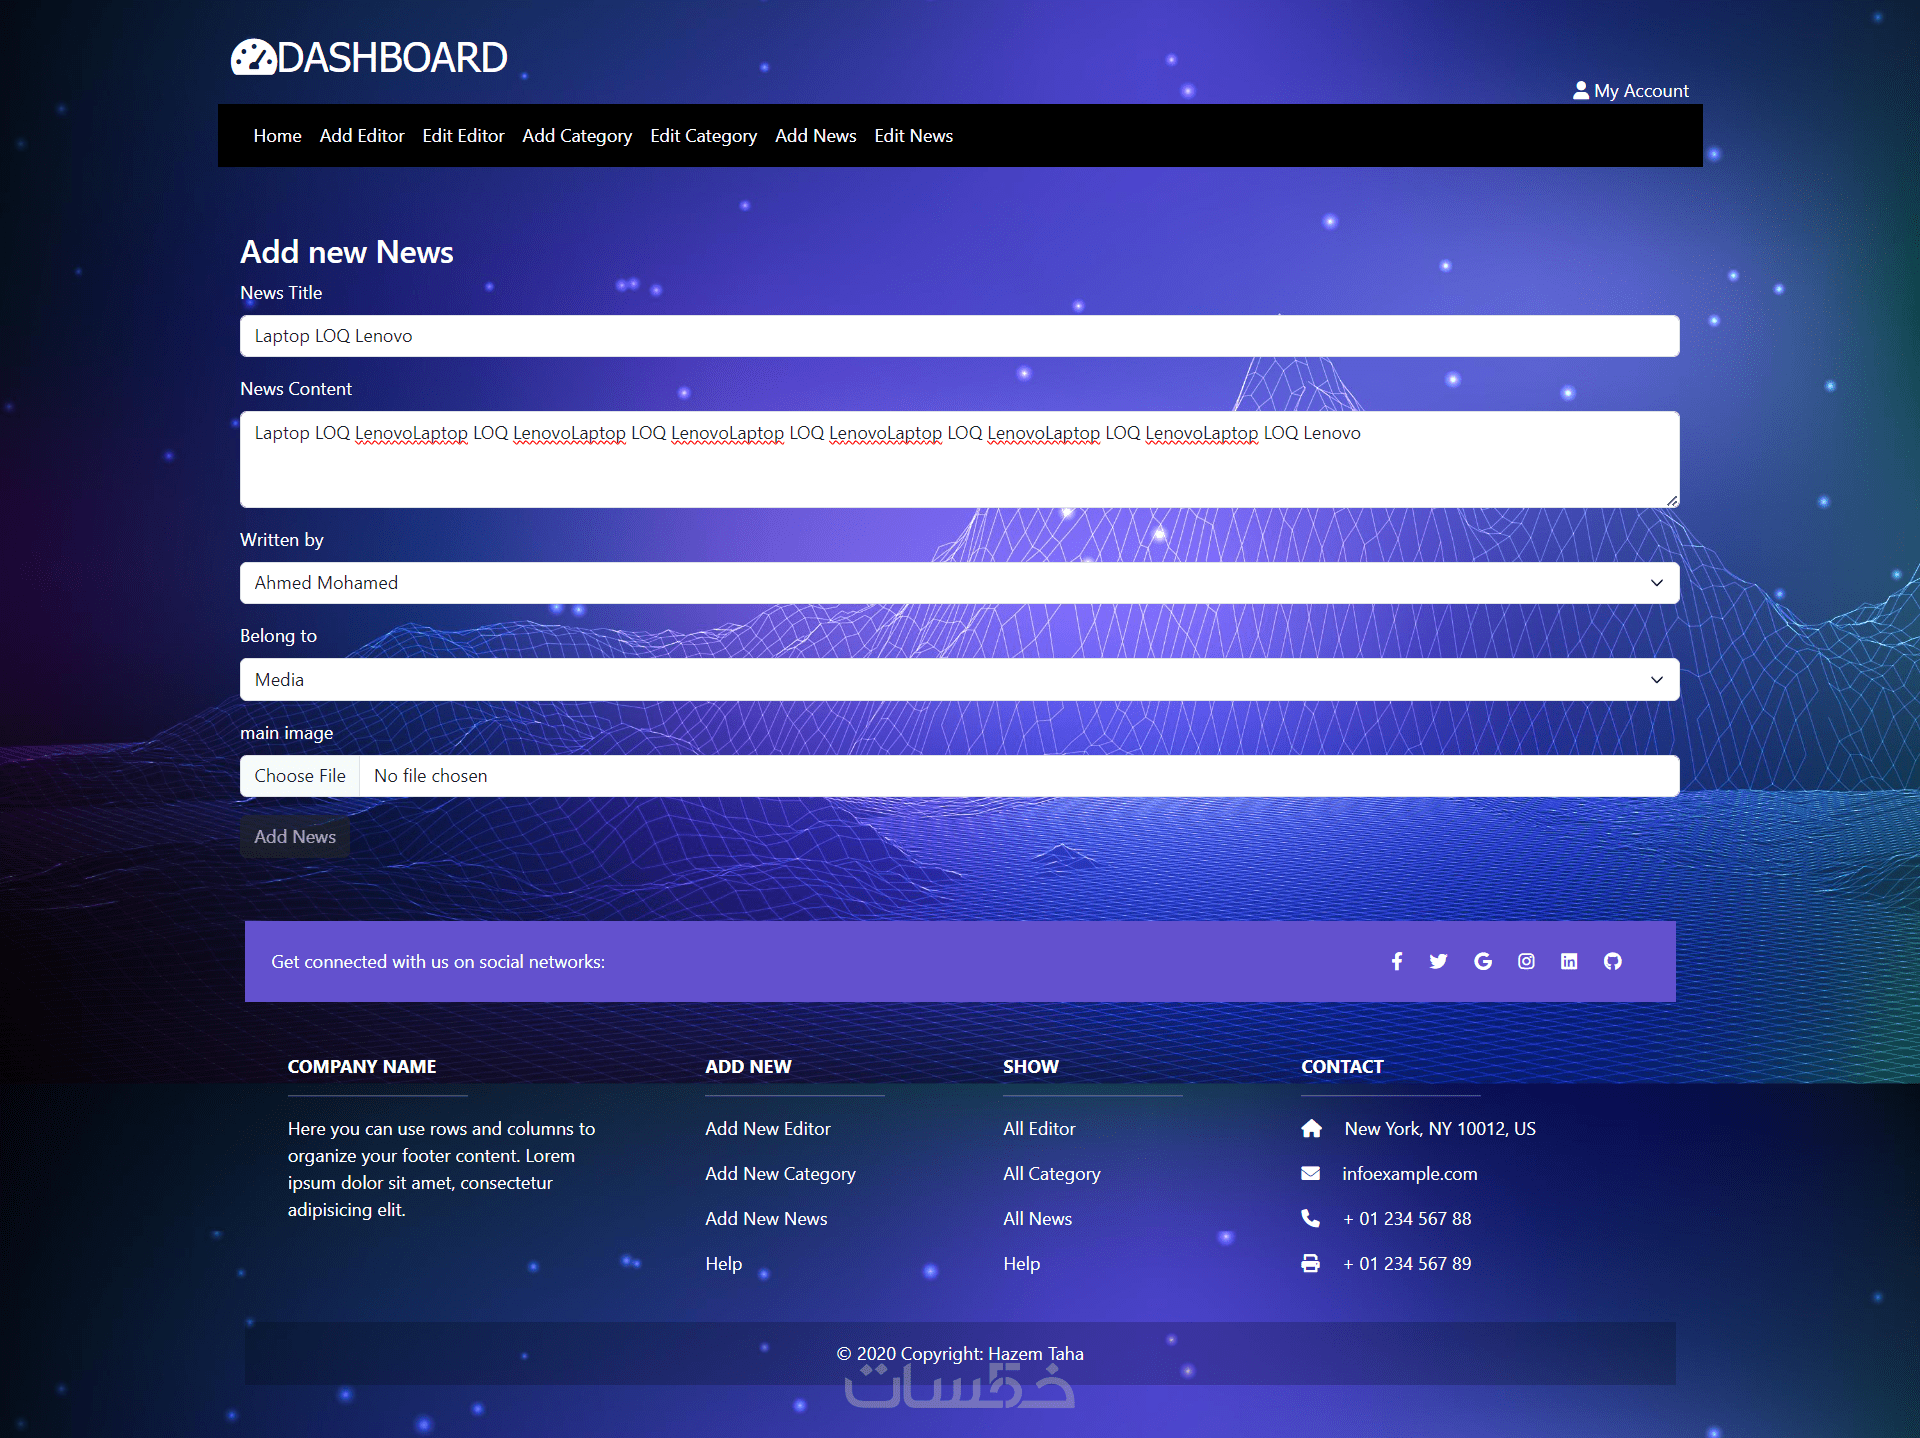1920x1438 pixels.
Task: Open the All Category footer link
Action: point(1051,1174)
